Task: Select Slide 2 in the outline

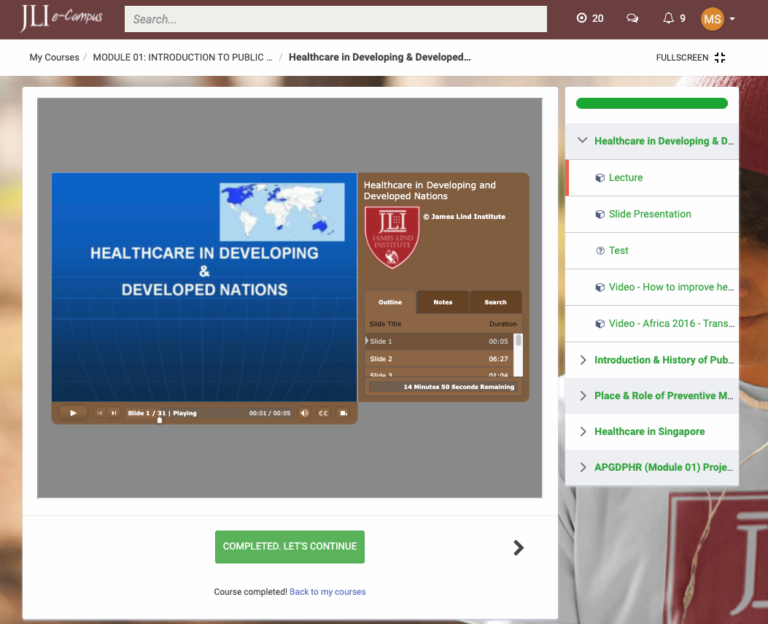Action: tap(439, 359)
